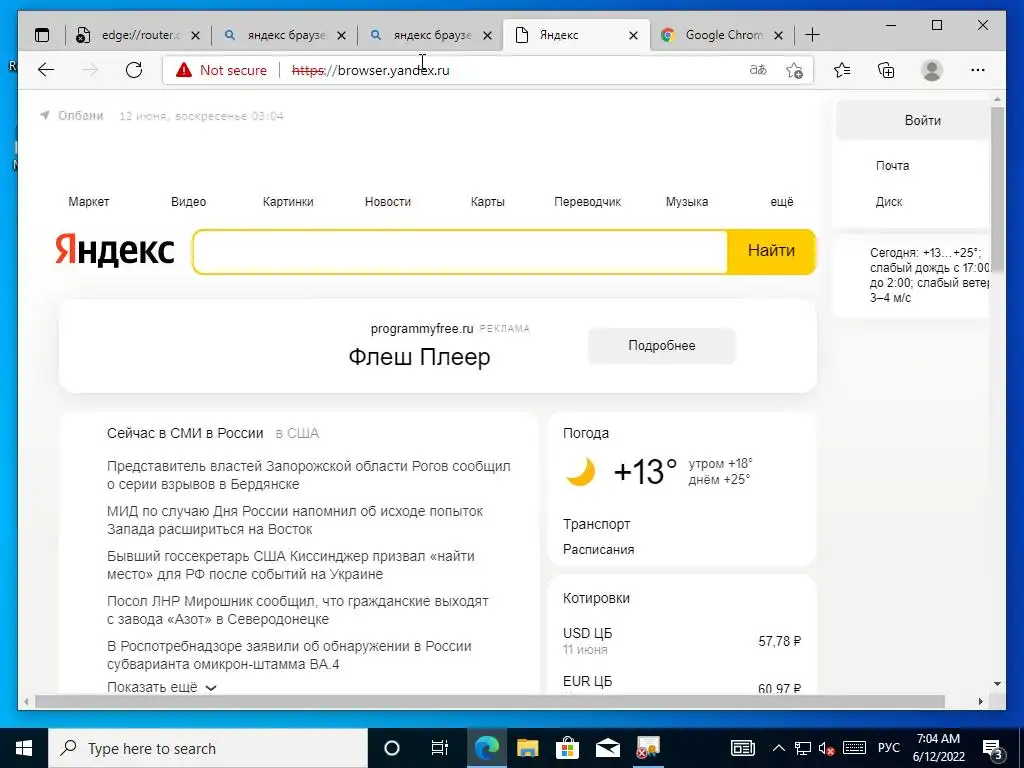Expand news with Показать ещё
Image resolution: width=1024 pixels, height=768 pixels.
161,687
